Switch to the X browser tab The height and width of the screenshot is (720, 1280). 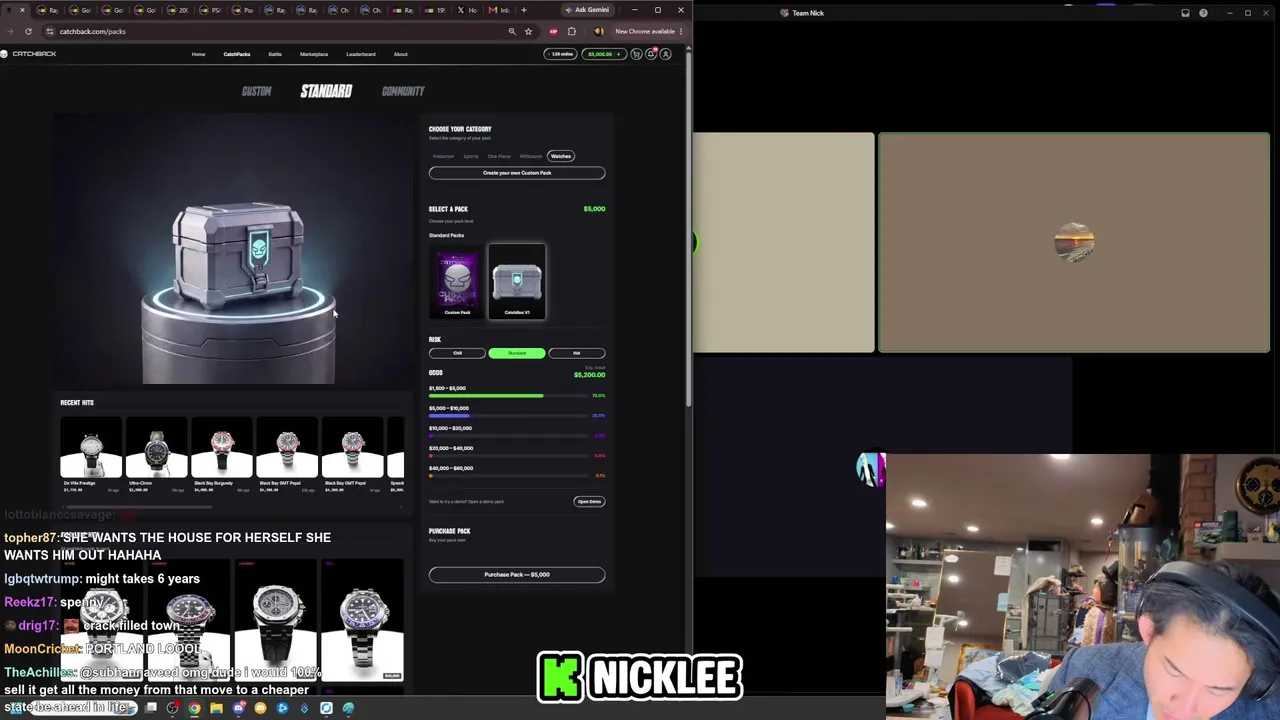tap(467, 10)
